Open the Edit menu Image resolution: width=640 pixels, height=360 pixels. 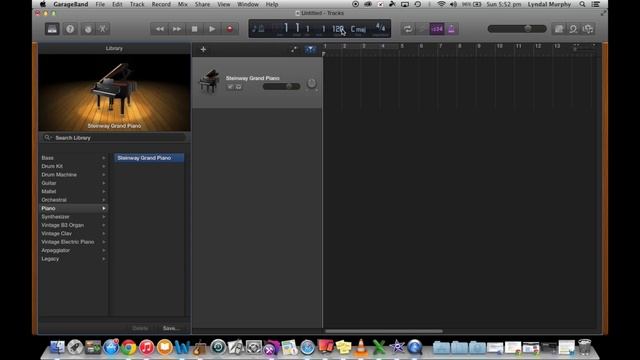pyautogui.click(x=117, y=4)
